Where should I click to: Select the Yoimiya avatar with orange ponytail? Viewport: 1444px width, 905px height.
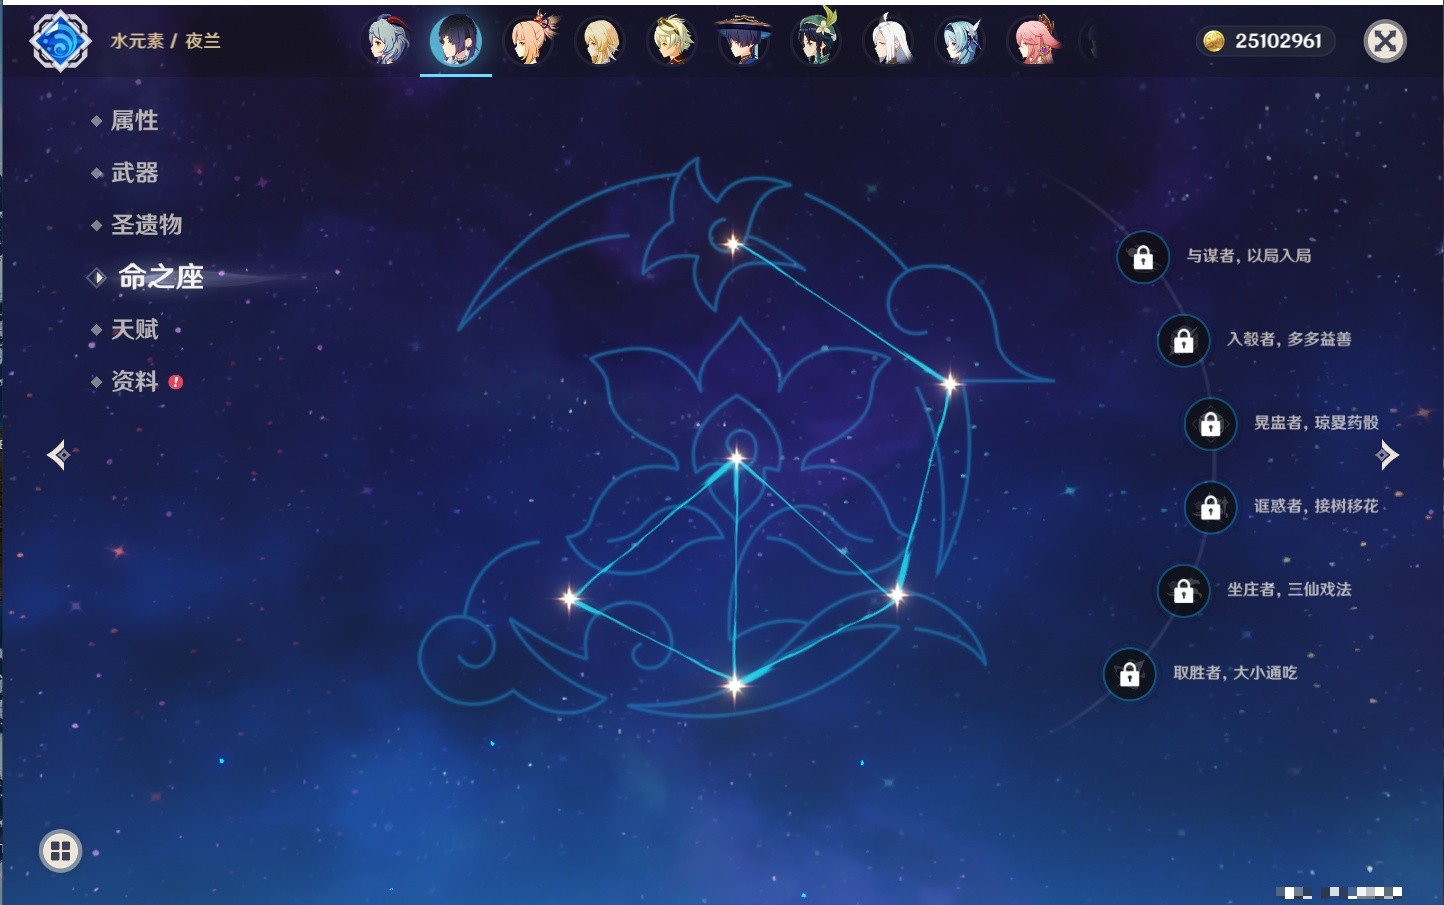529,41
